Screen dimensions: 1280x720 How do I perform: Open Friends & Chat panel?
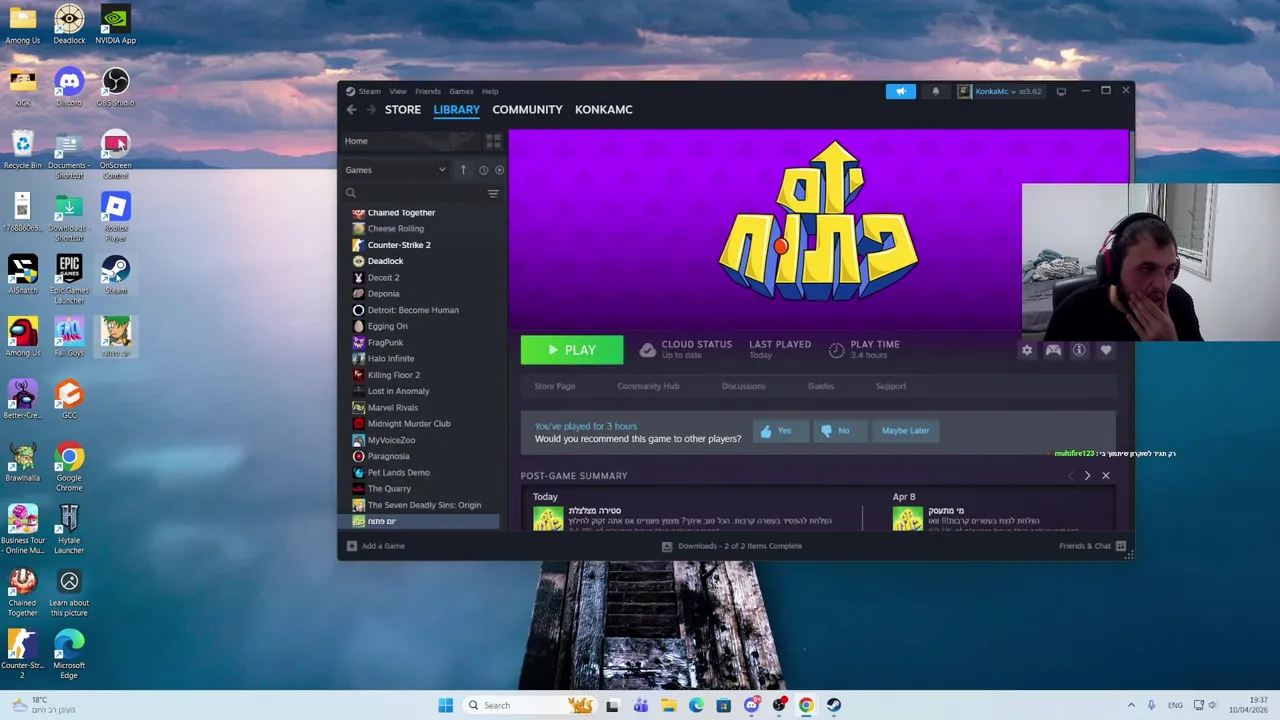[1092, 546]
